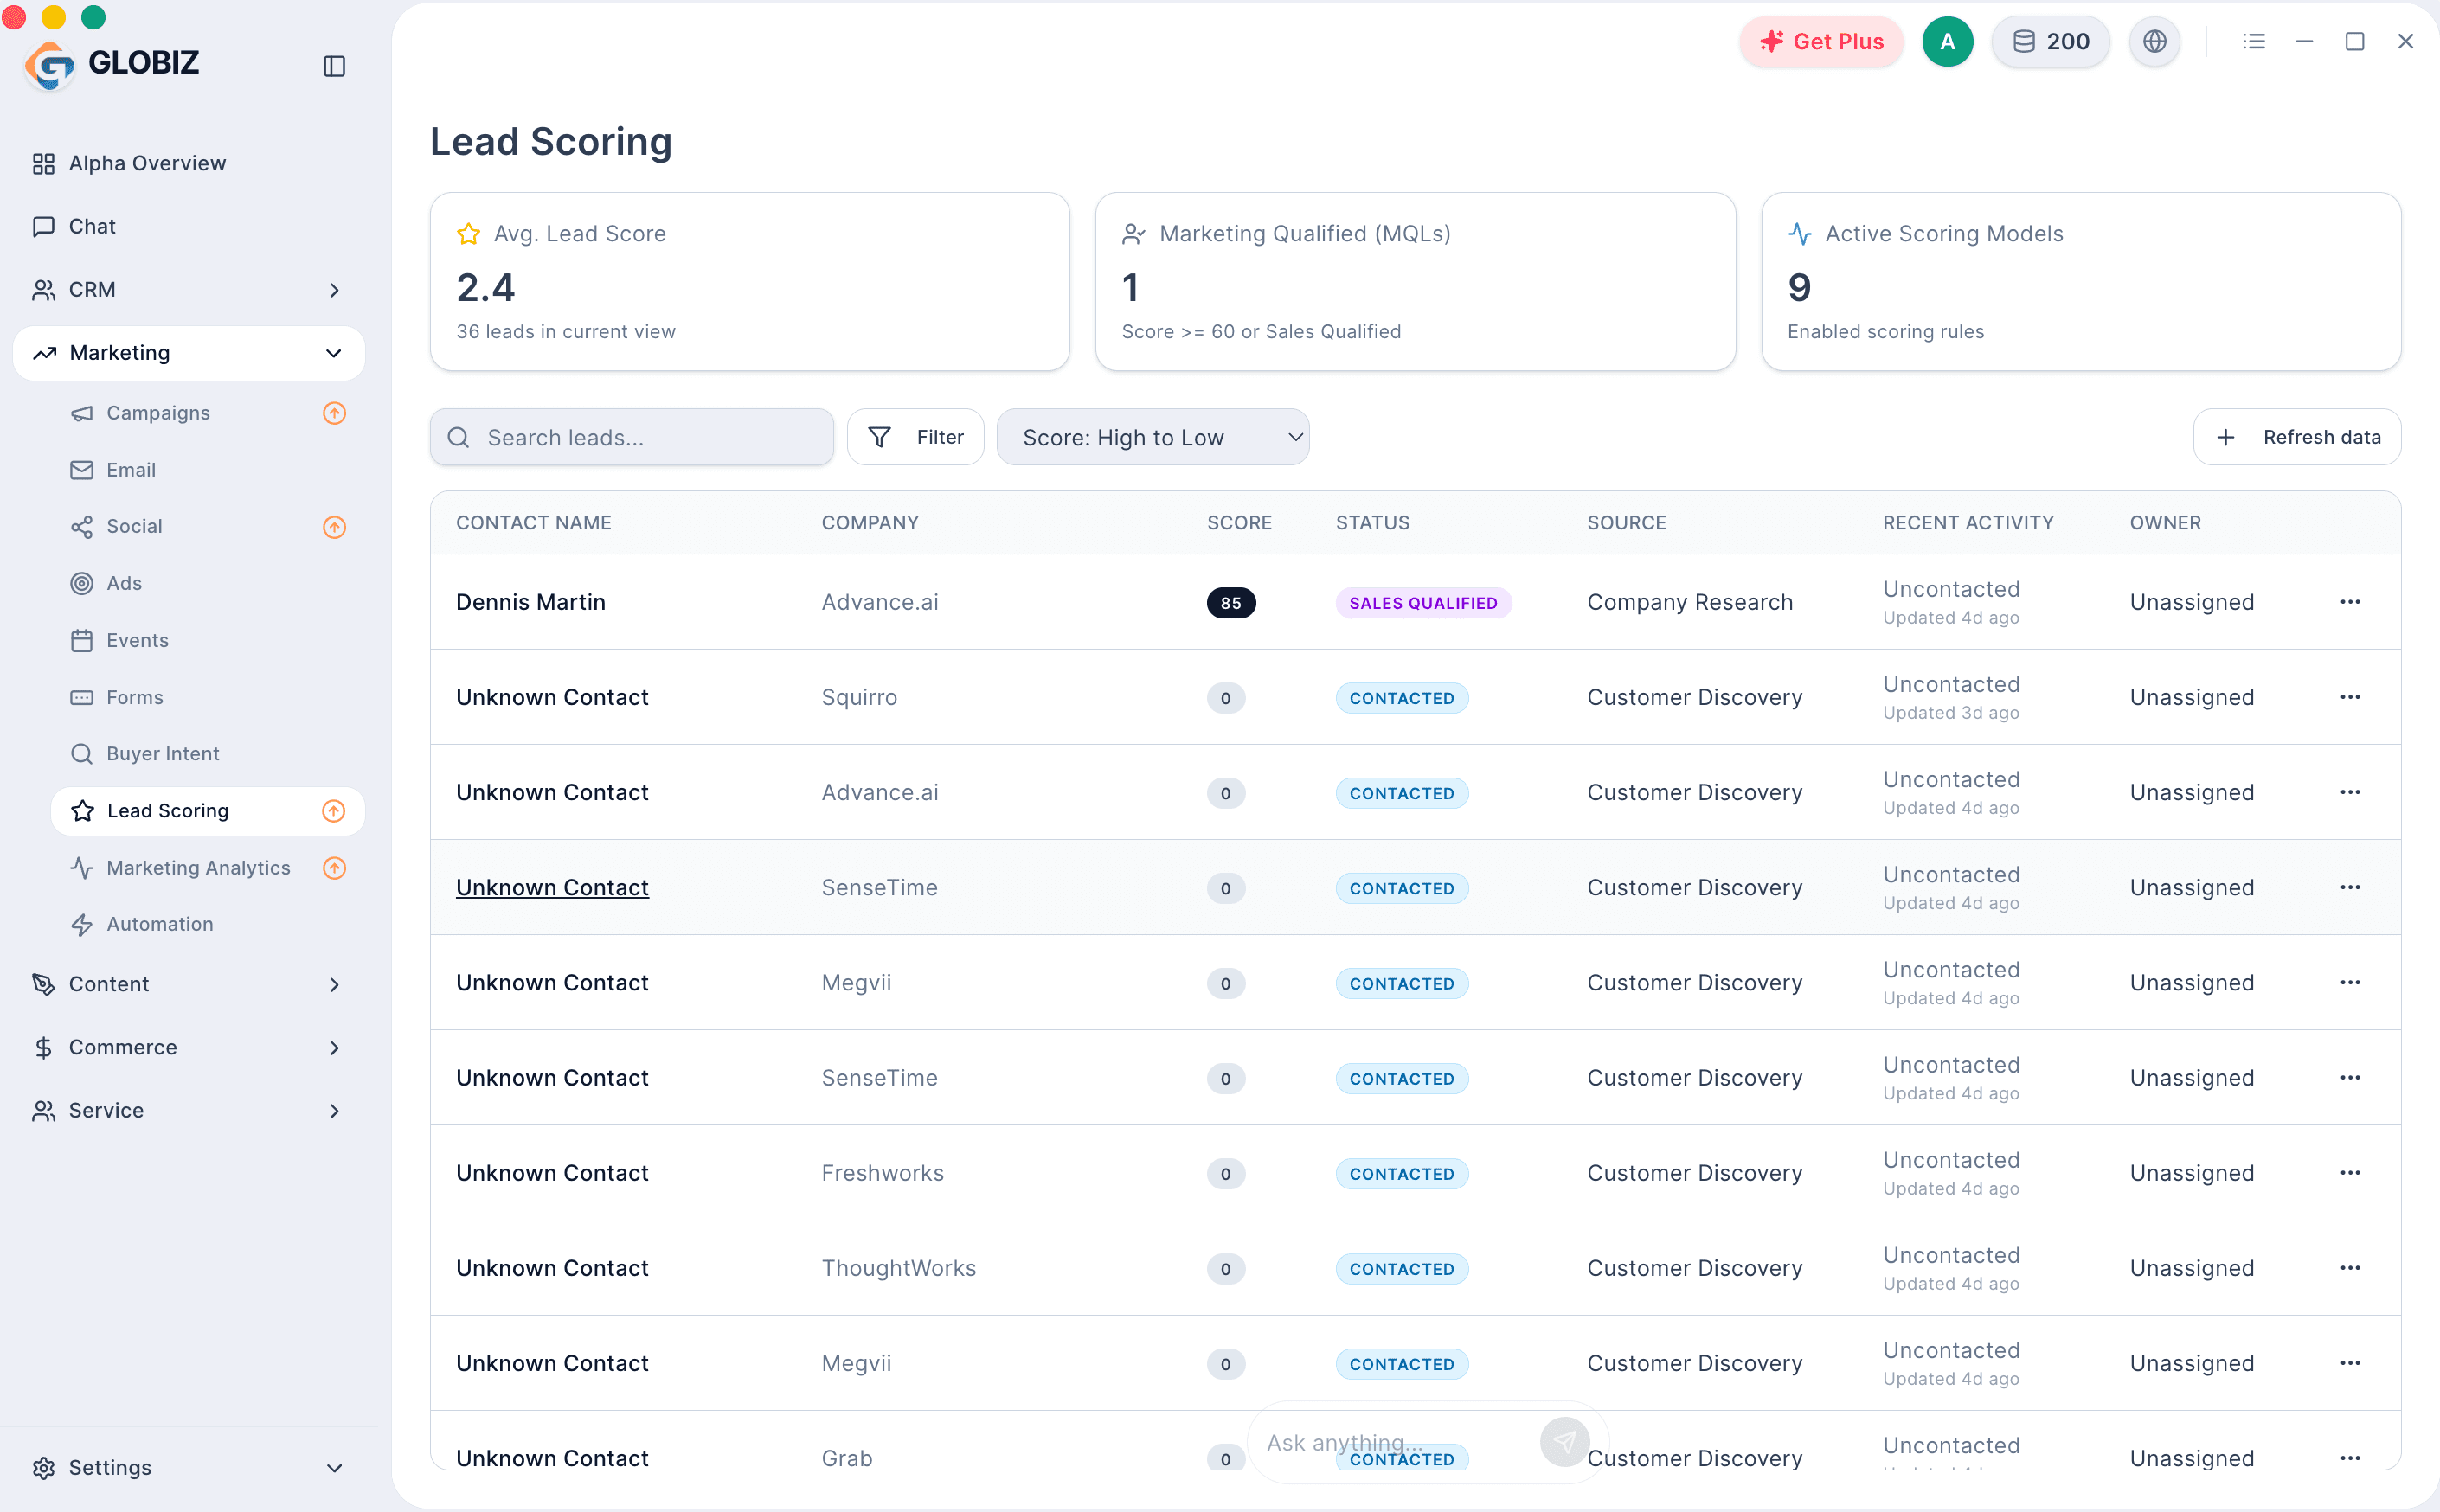Focus the Search leads field

tap(632, 437)
